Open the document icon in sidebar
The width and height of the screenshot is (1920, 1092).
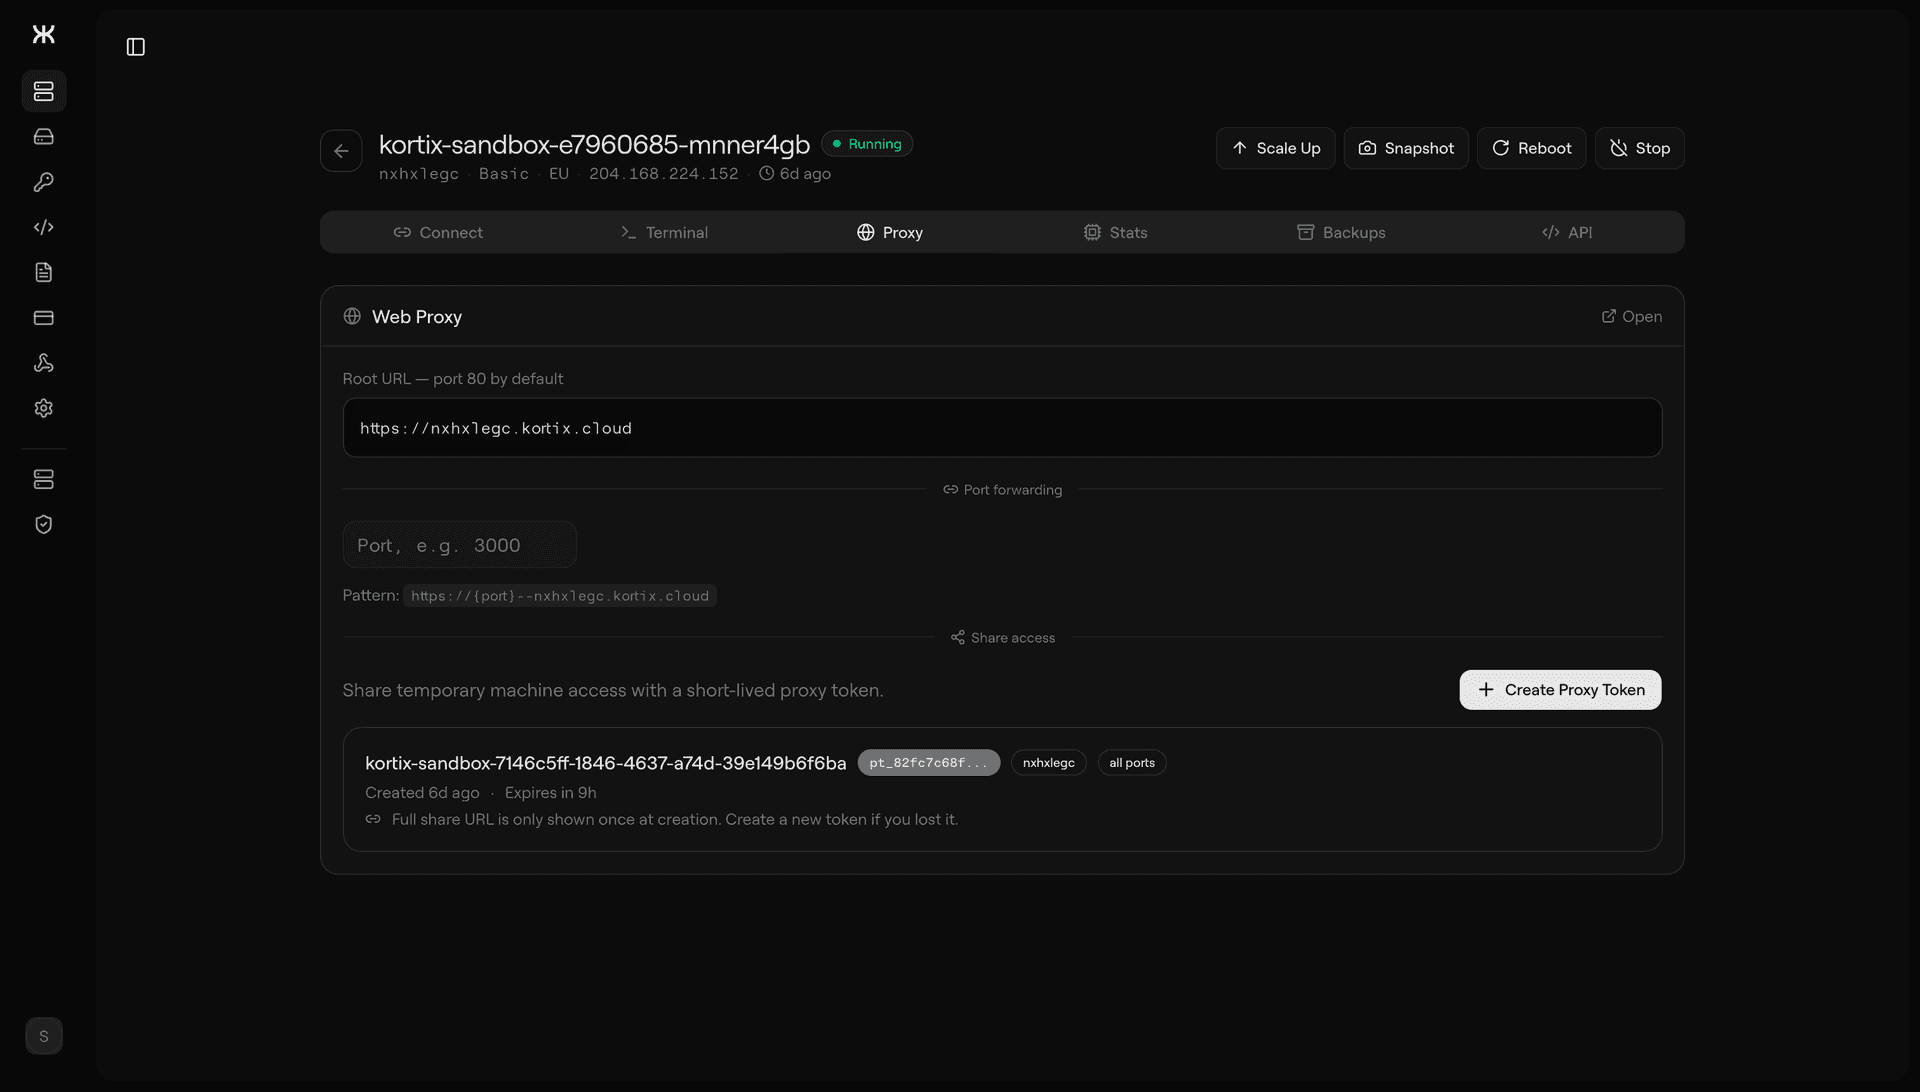click(43, 272)
